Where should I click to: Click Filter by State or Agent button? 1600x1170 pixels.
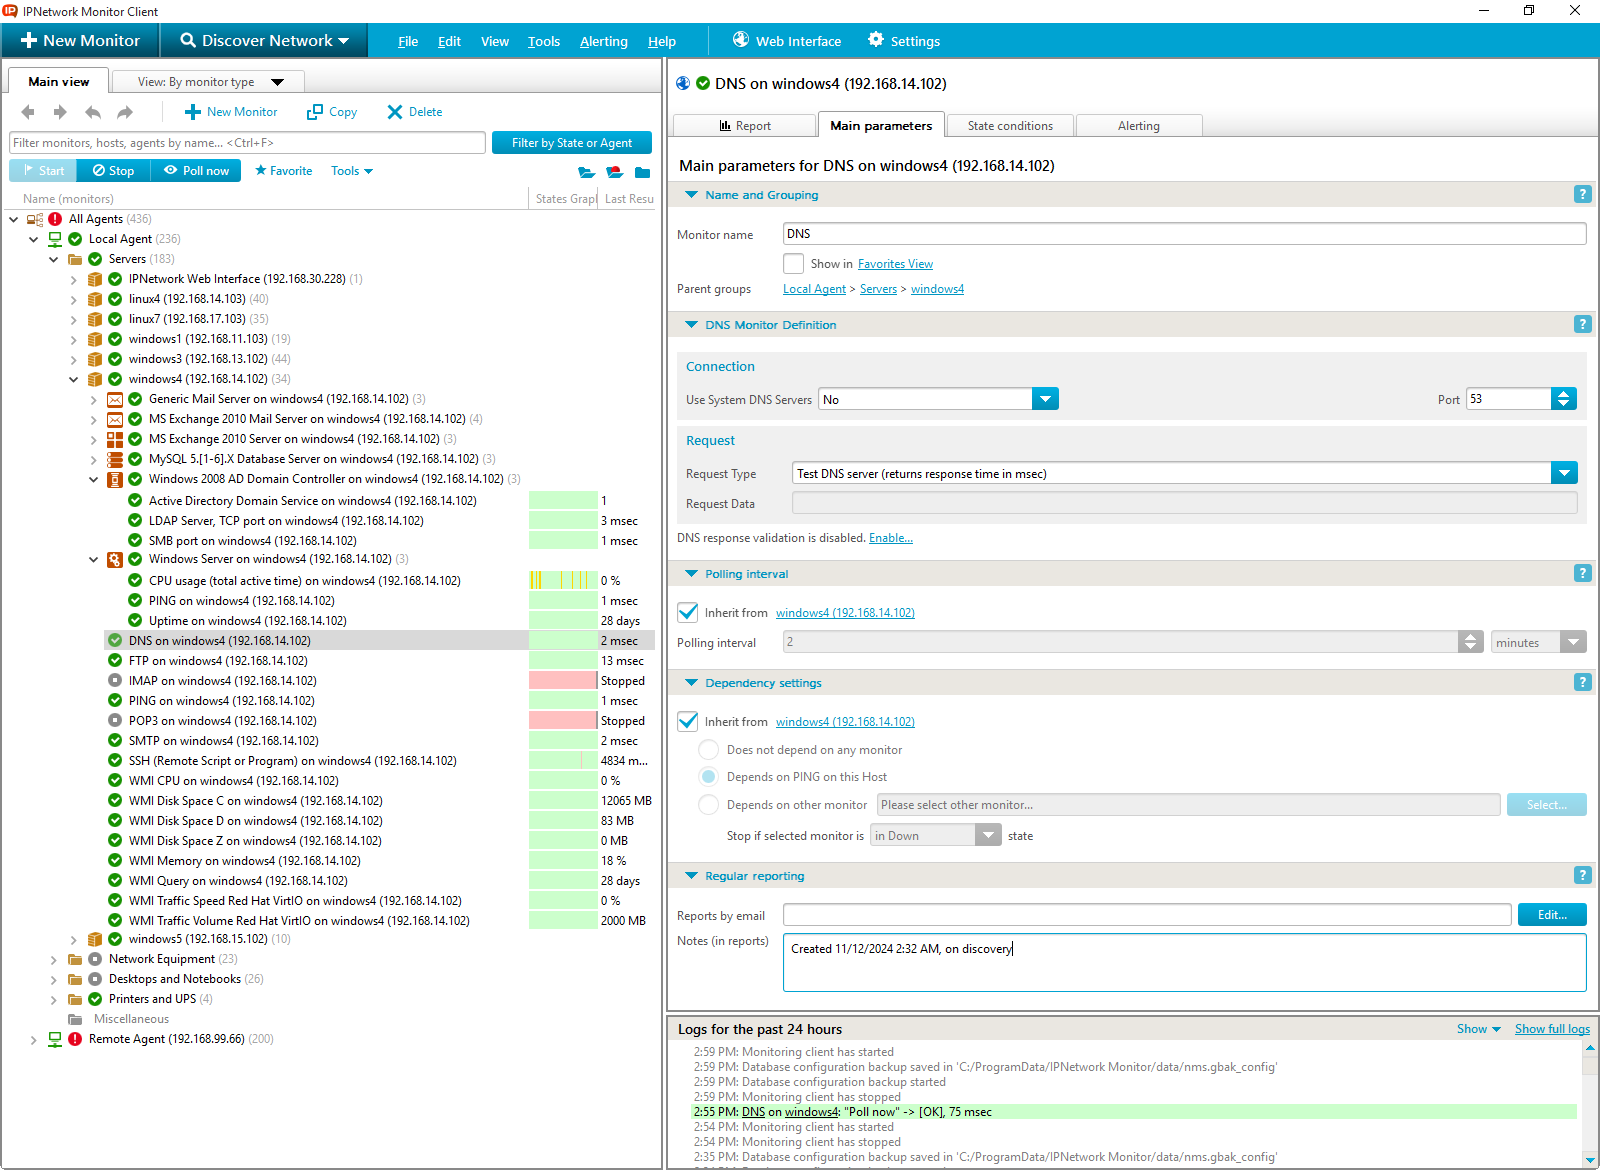pos(572,143)
